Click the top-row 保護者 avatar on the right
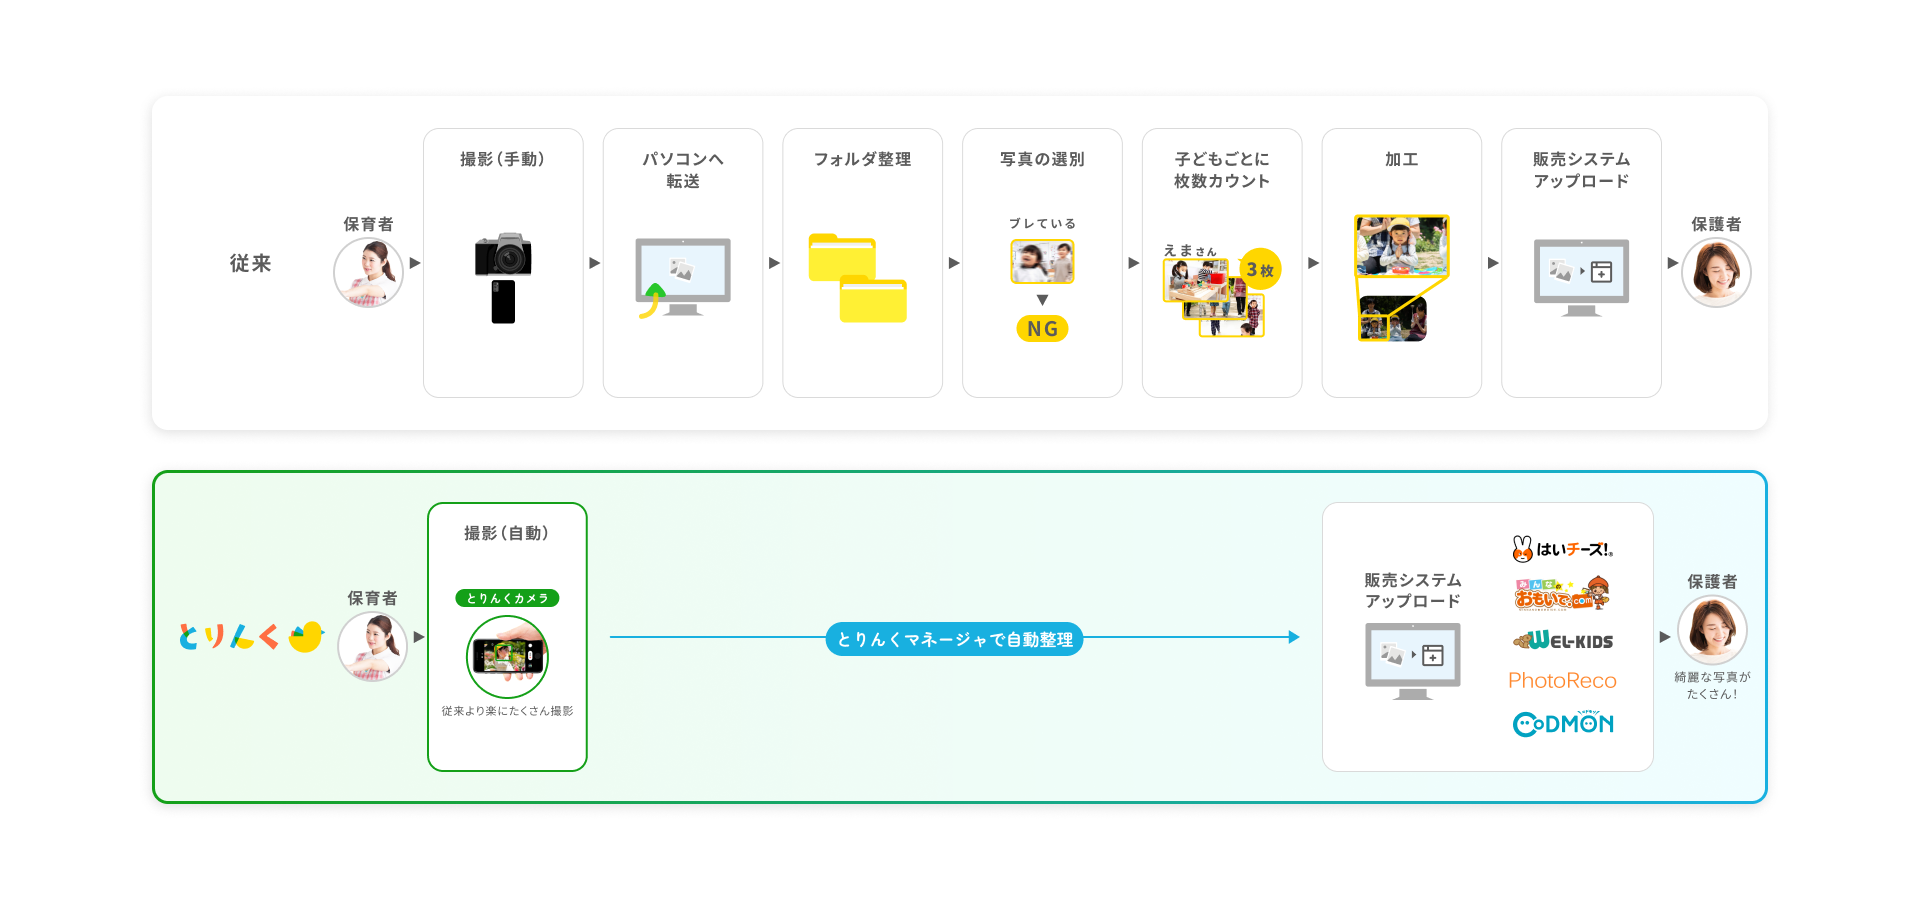Viewport: 1920px width, 900px height. pos(1716,272)
